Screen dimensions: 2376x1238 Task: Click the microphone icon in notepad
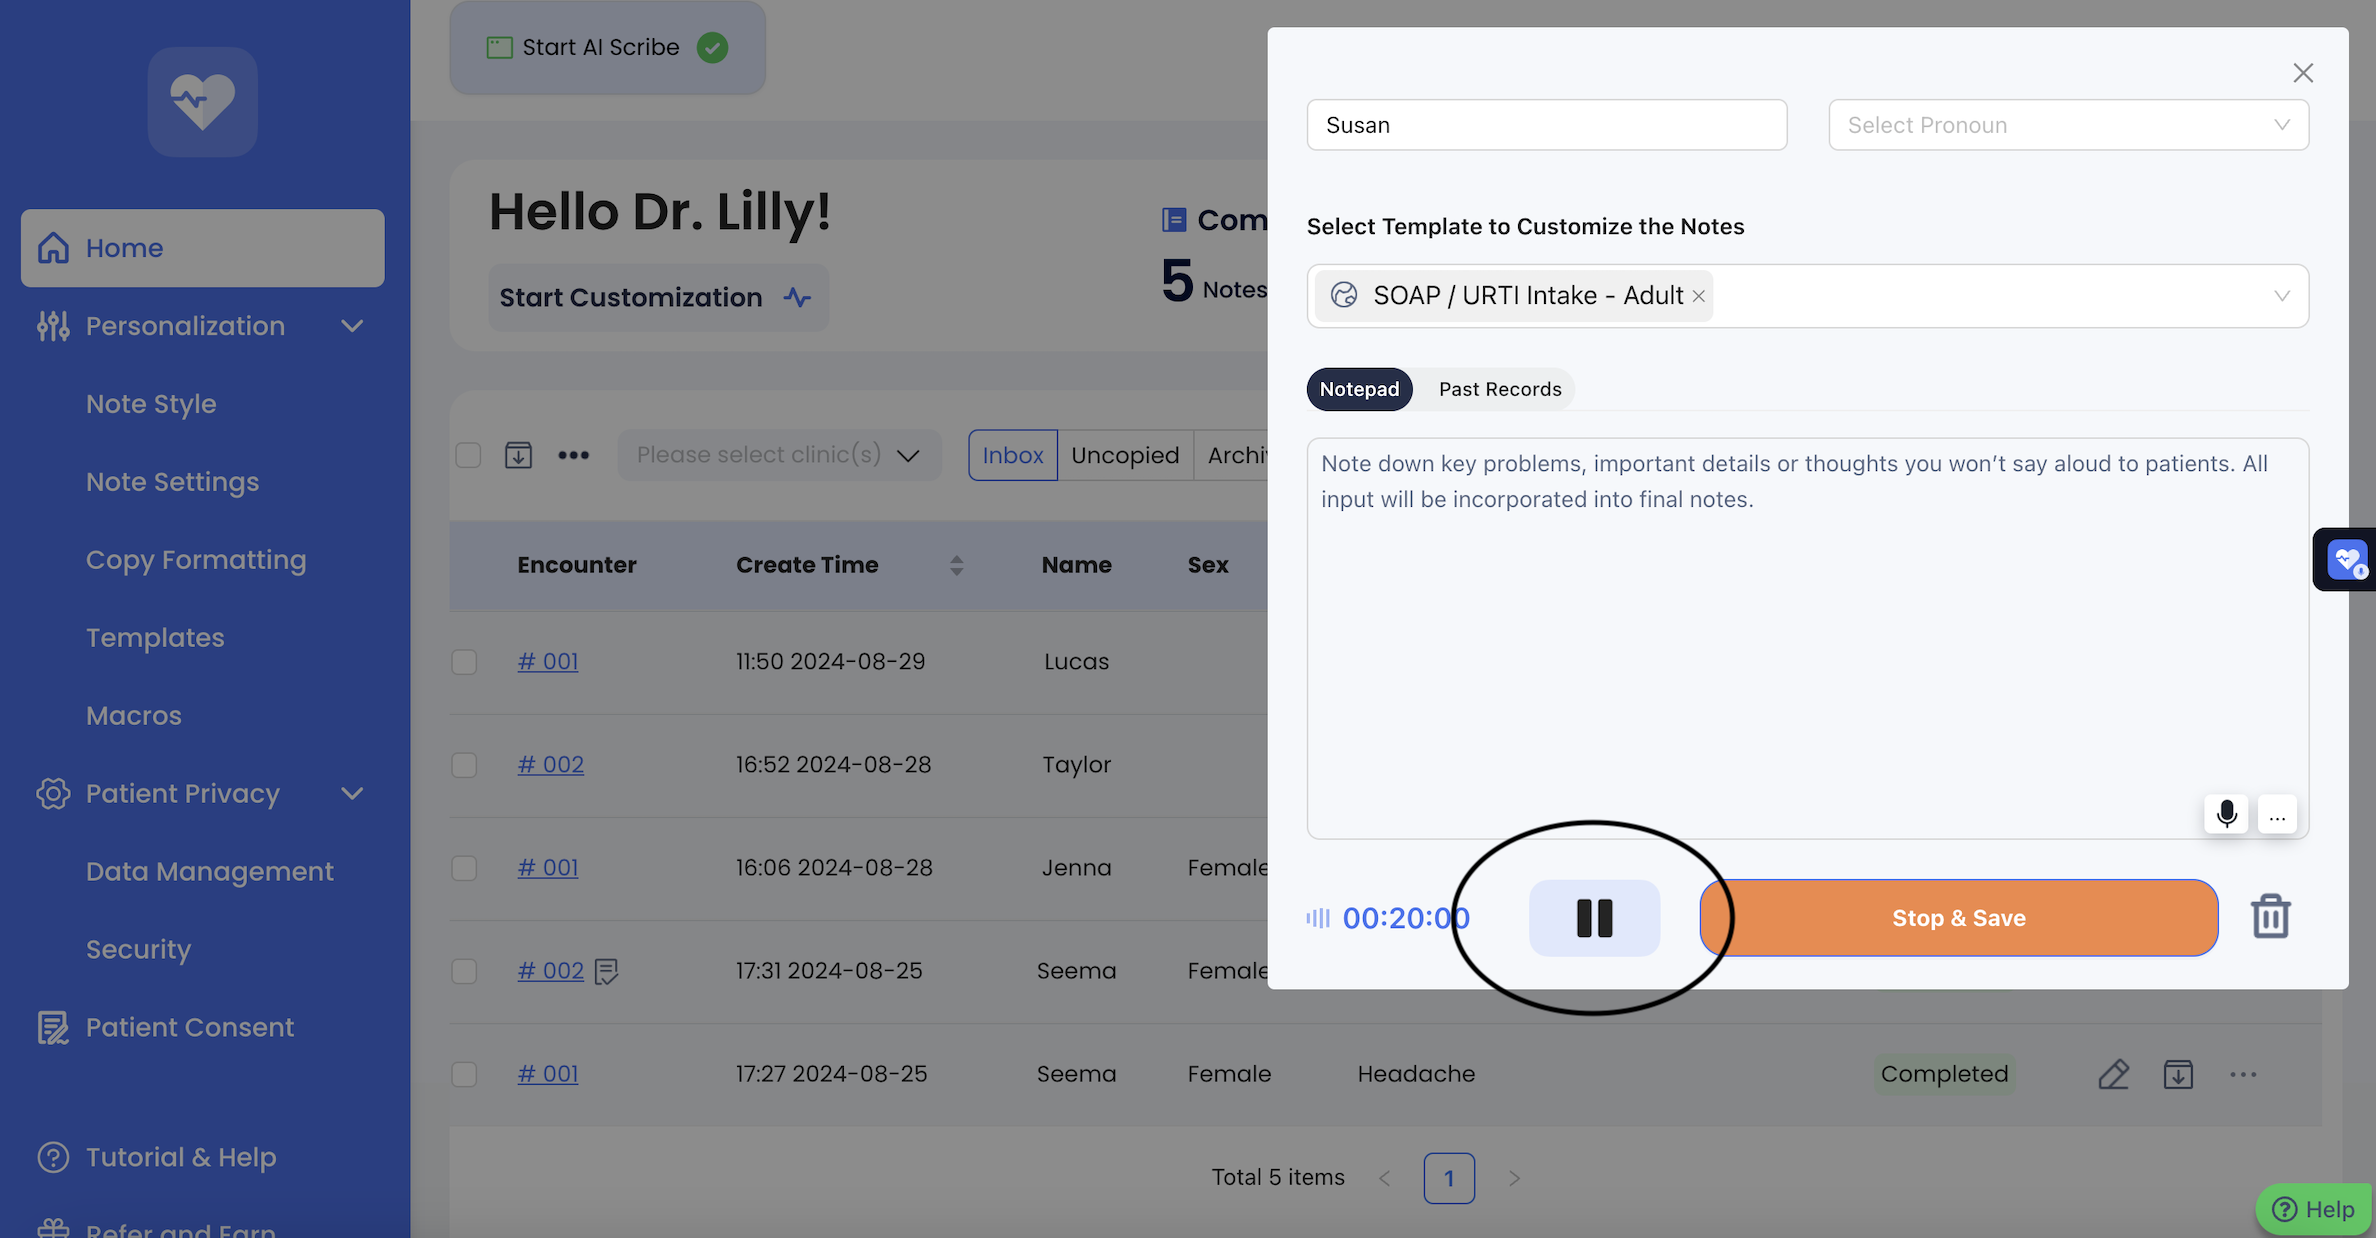(2226, 814)
